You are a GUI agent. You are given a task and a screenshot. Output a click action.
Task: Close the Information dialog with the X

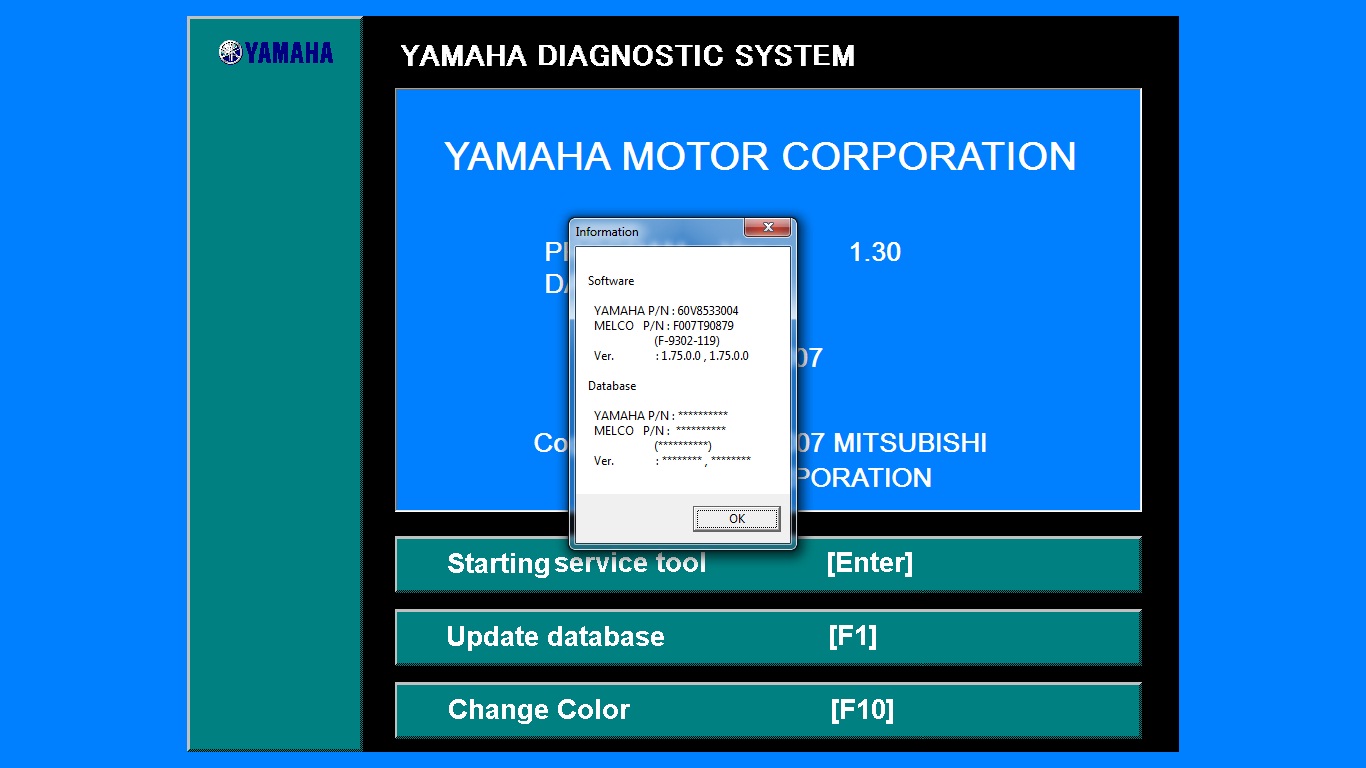pos(768,228)
